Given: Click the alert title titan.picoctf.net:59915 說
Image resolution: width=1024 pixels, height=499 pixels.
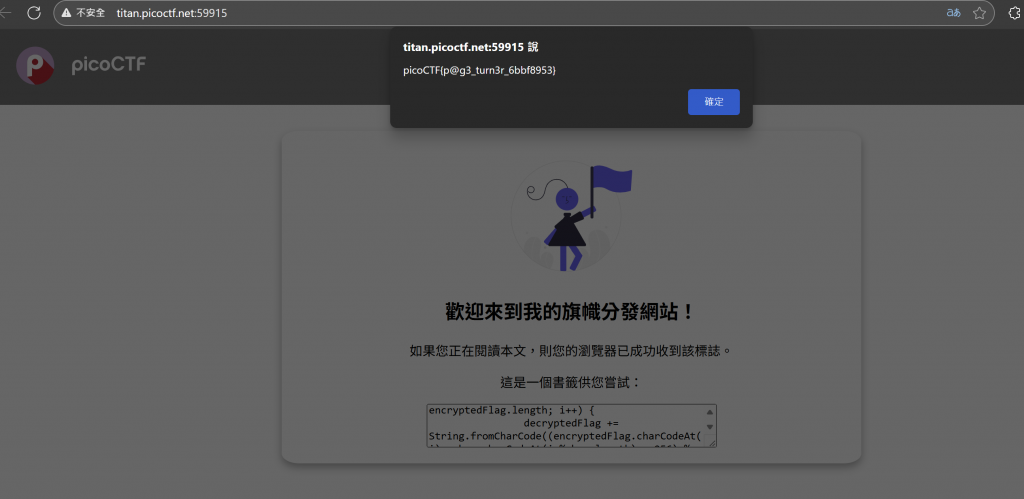Looking at the screenshot, I should pyautogui.click(x=471, y=48).
